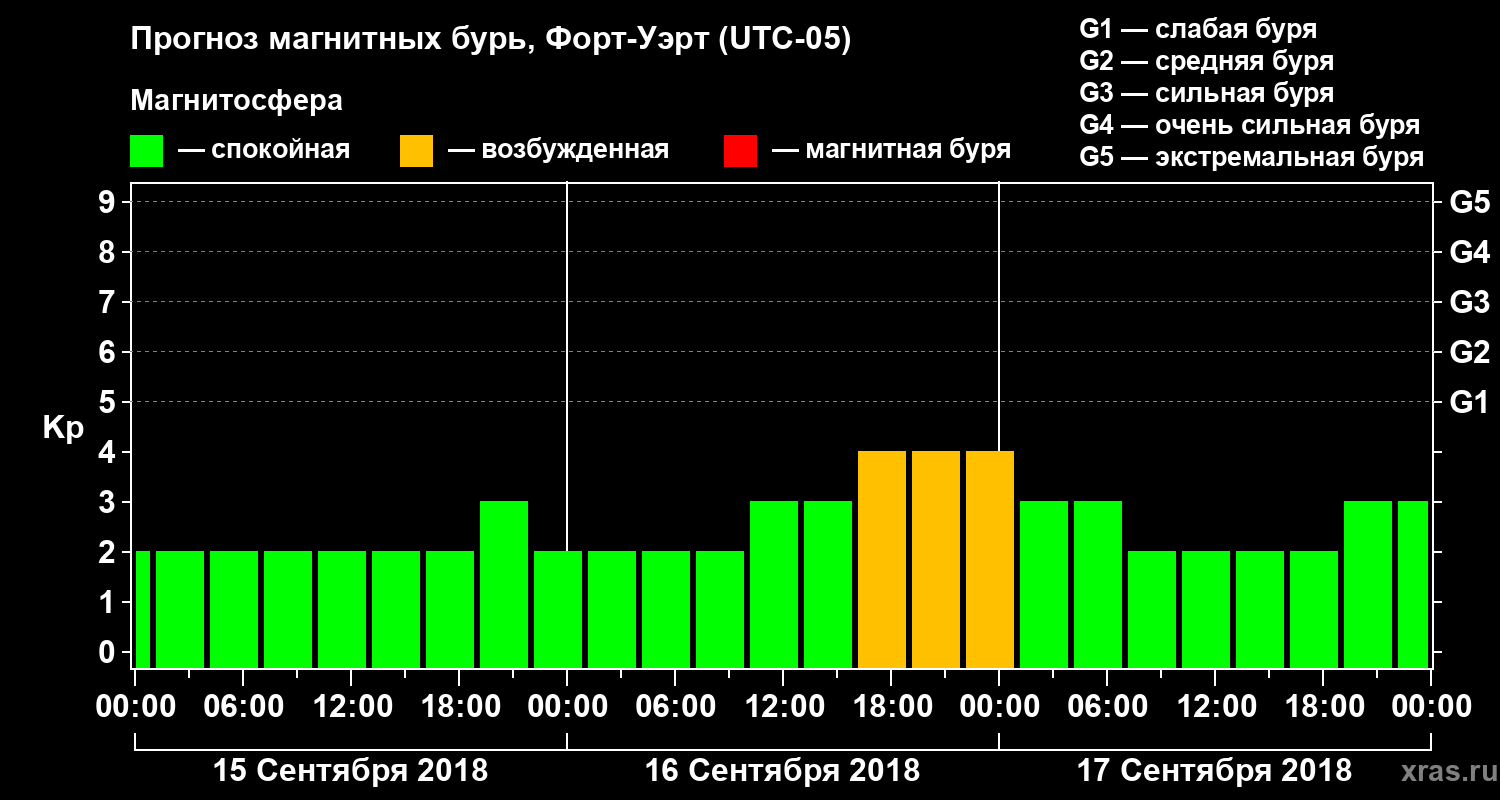Click the '15 Сентября 2018' date label
The height and width of the screenshot is (800, 1500).
pyautogui.click(x=351, y=771)
